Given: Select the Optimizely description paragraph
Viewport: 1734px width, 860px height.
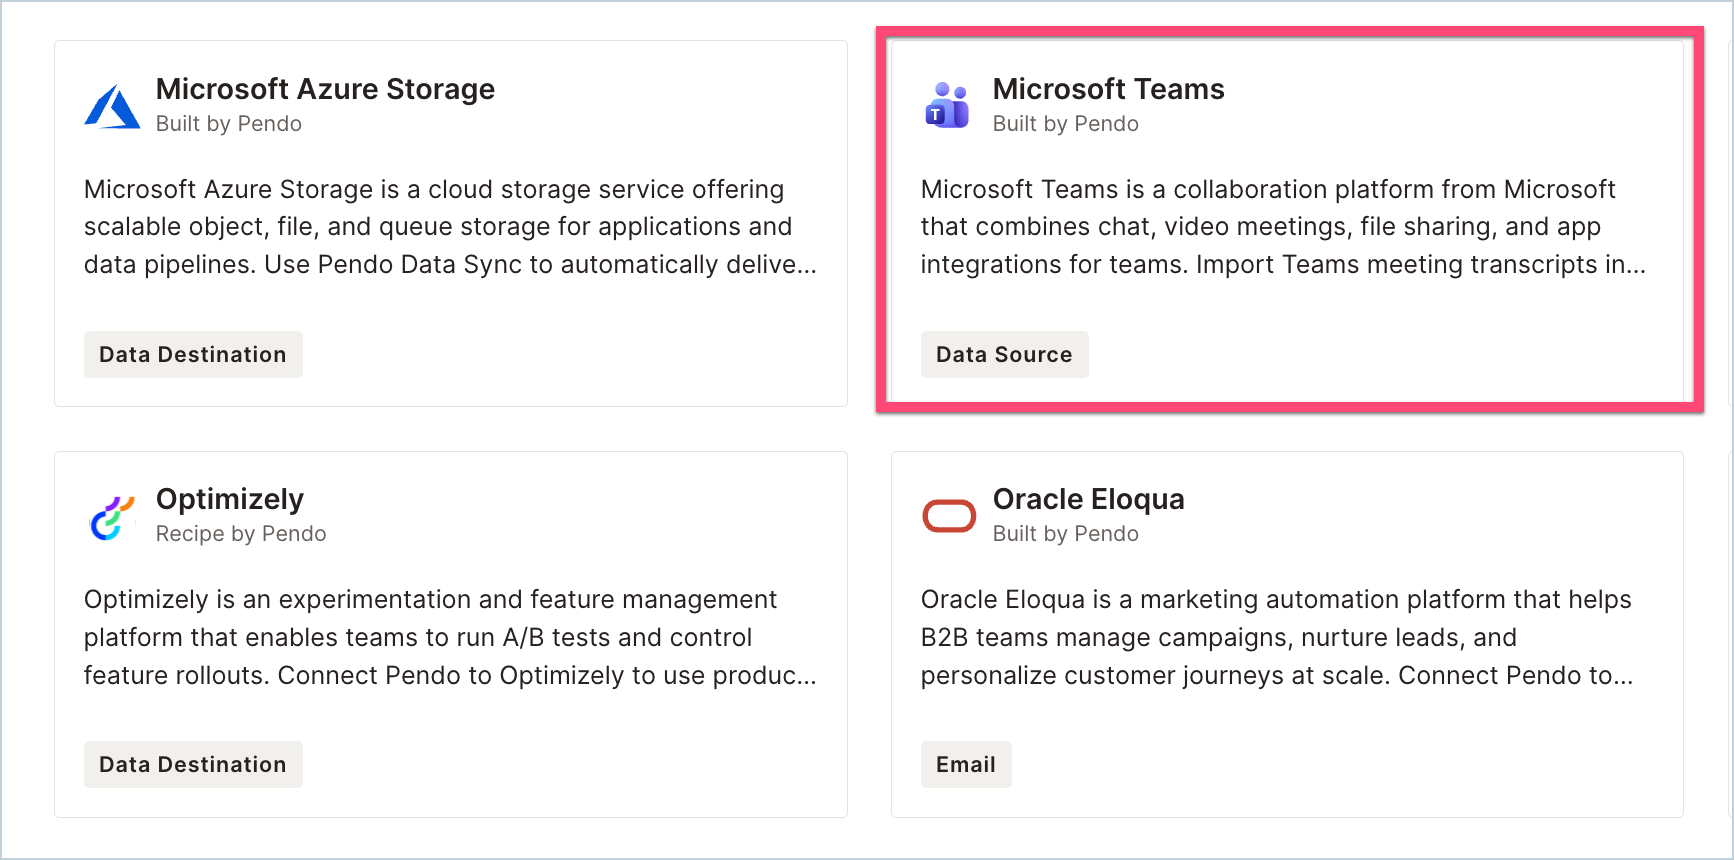Looking at the screenshot, I should [450, 637].
